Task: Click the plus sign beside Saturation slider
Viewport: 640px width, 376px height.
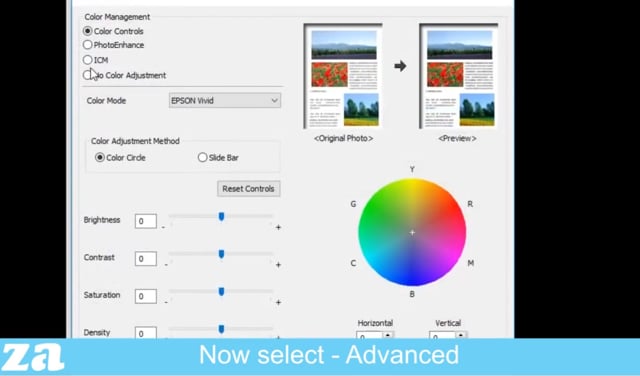Action: pos(278,302)
